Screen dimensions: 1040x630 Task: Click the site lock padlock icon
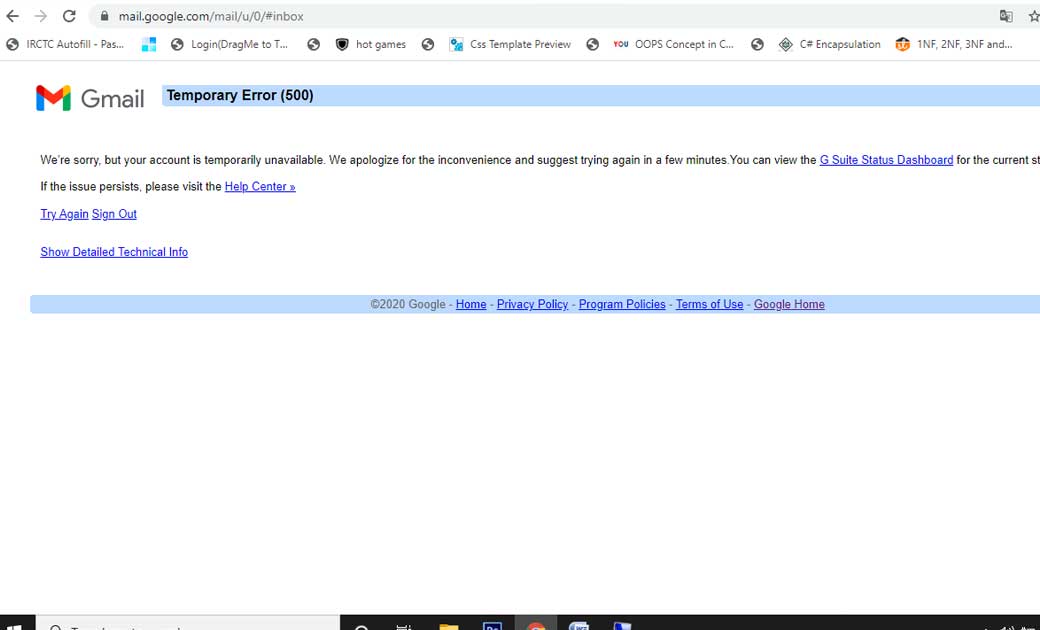click(104, 16)
